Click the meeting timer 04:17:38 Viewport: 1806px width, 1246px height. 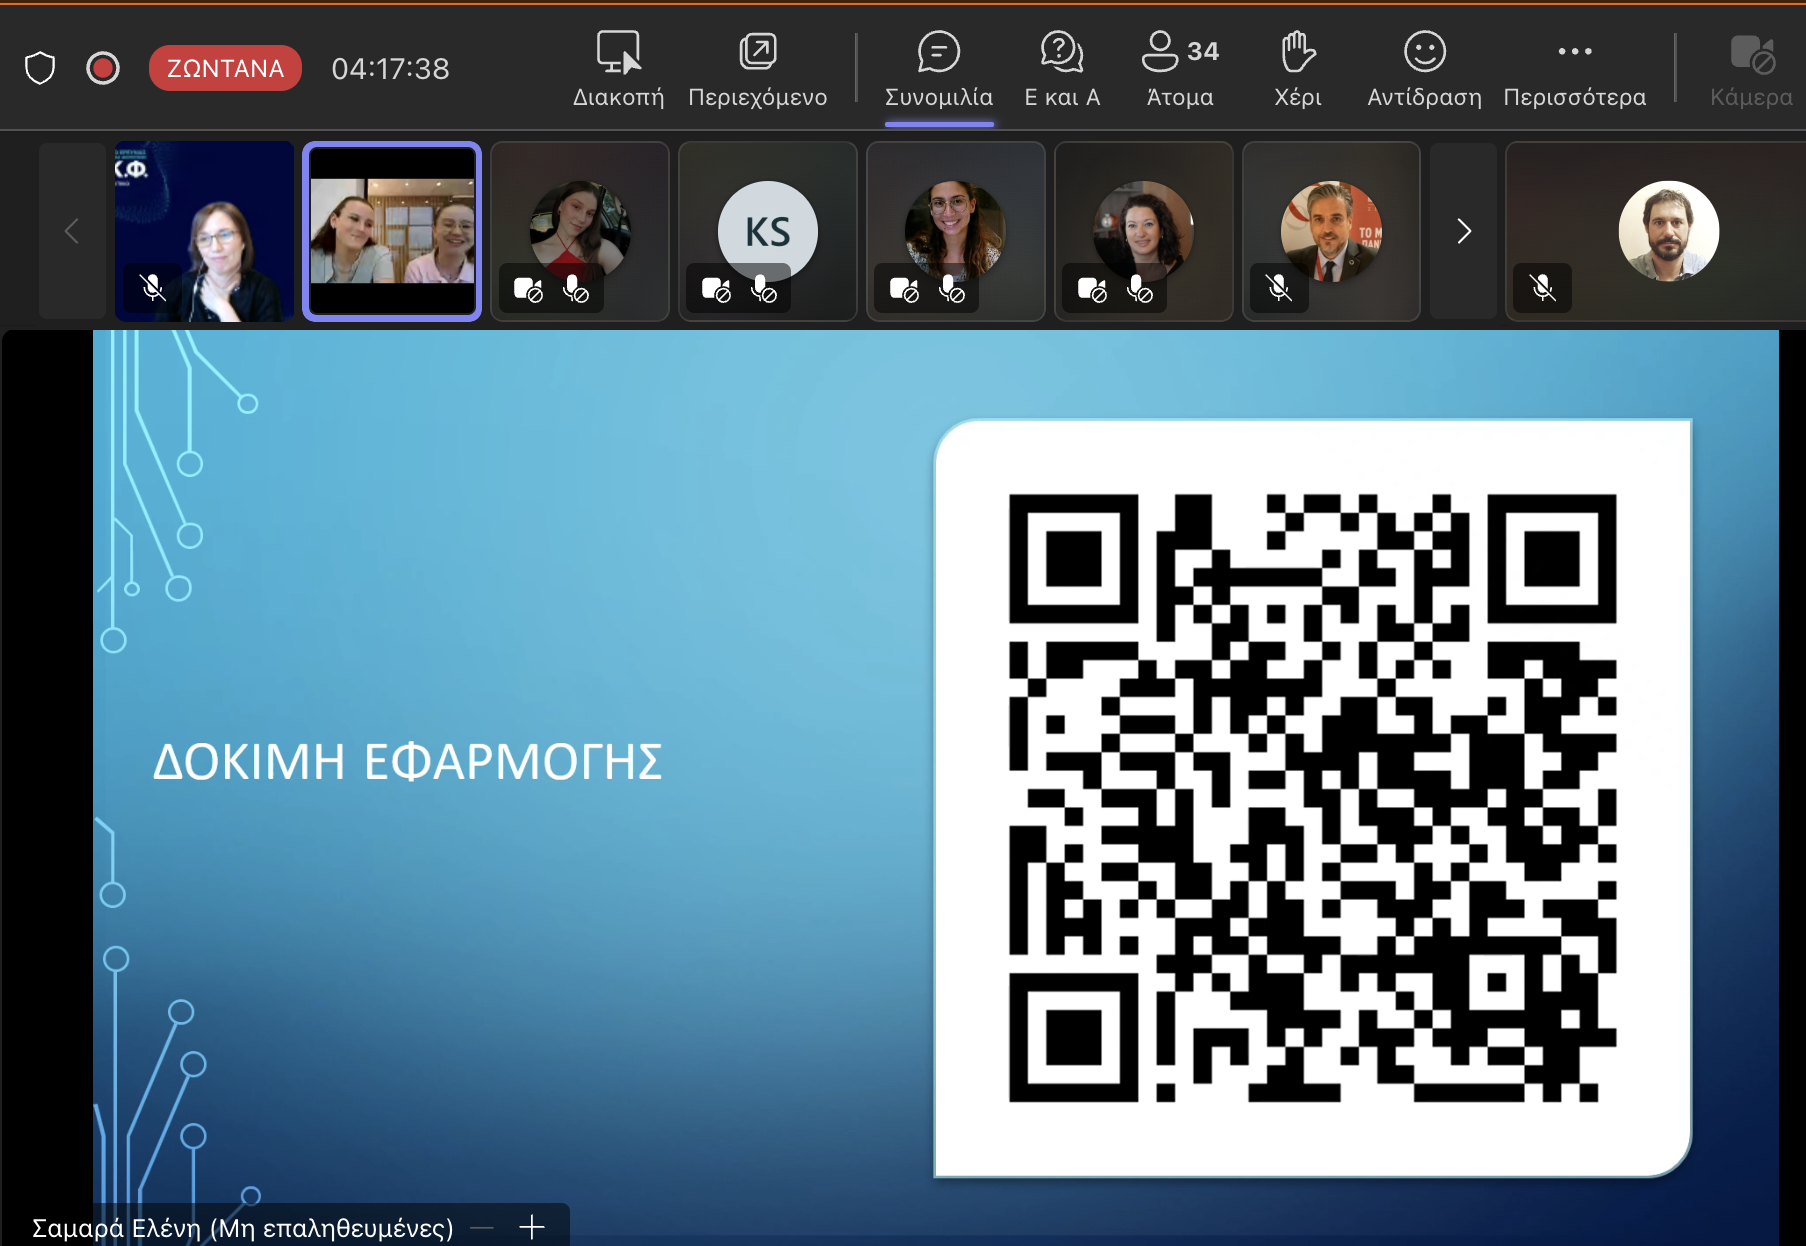coord(390,68)
